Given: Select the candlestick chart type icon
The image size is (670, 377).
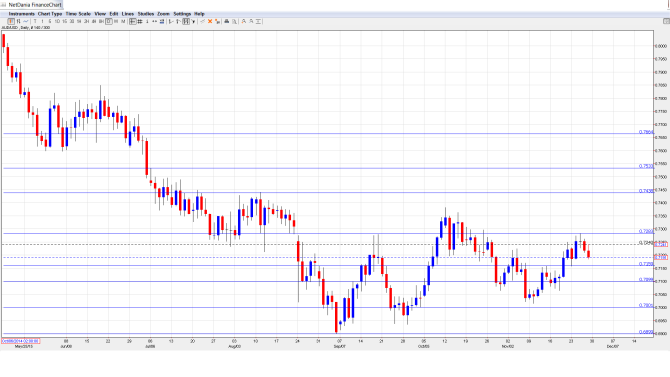Looking at the screenshot, I should 11,21.
